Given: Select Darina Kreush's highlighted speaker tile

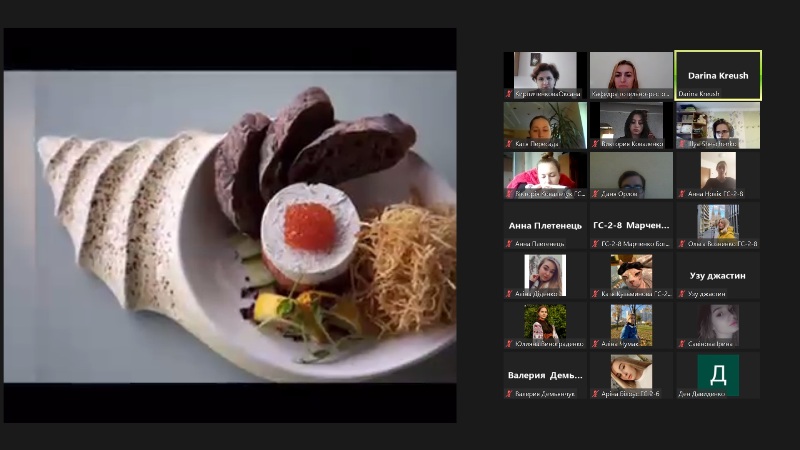Looking at the screenshot, I should [718, 76].
